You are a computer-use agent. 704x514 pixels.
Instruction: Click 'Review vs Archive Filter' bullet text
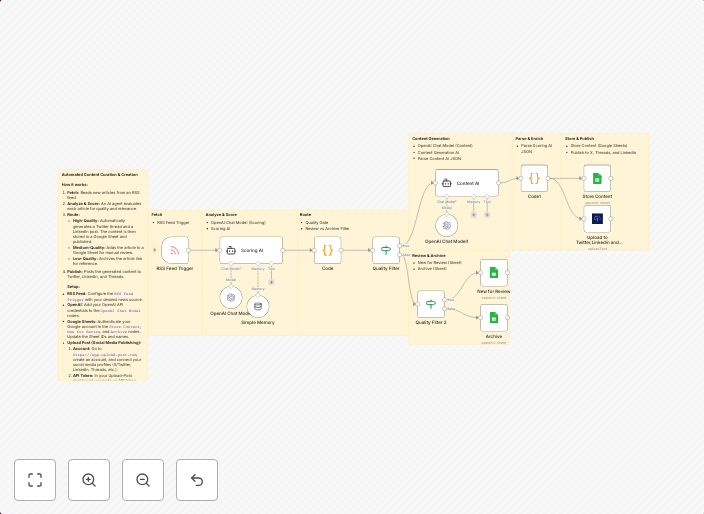(327, 228)
